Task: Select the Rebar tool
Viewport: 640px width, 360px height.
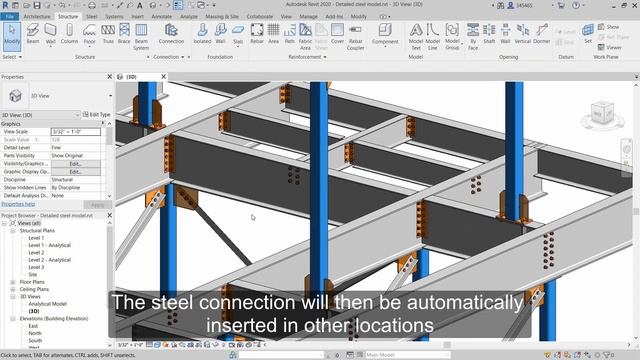Action: point(257,34)
